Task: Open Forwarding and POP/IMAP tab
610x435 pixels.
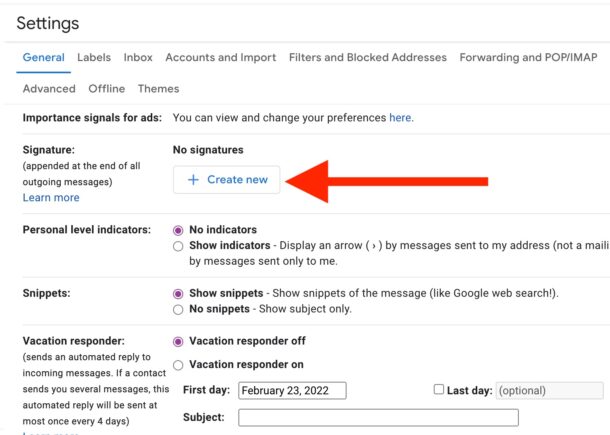Action: point(528,58)
